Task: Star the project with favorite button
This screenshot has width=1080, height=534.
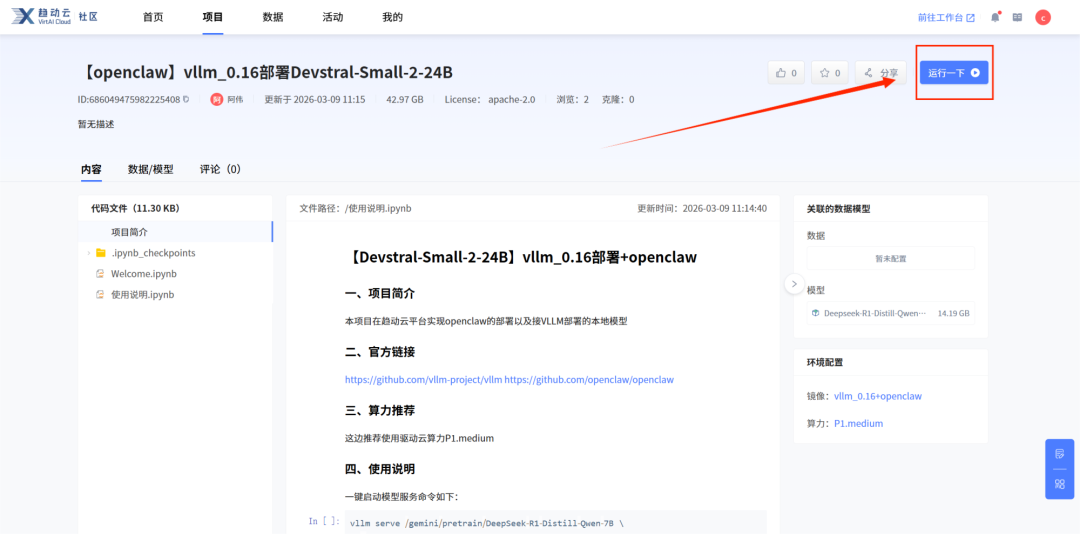Action: tap(829, 72)
